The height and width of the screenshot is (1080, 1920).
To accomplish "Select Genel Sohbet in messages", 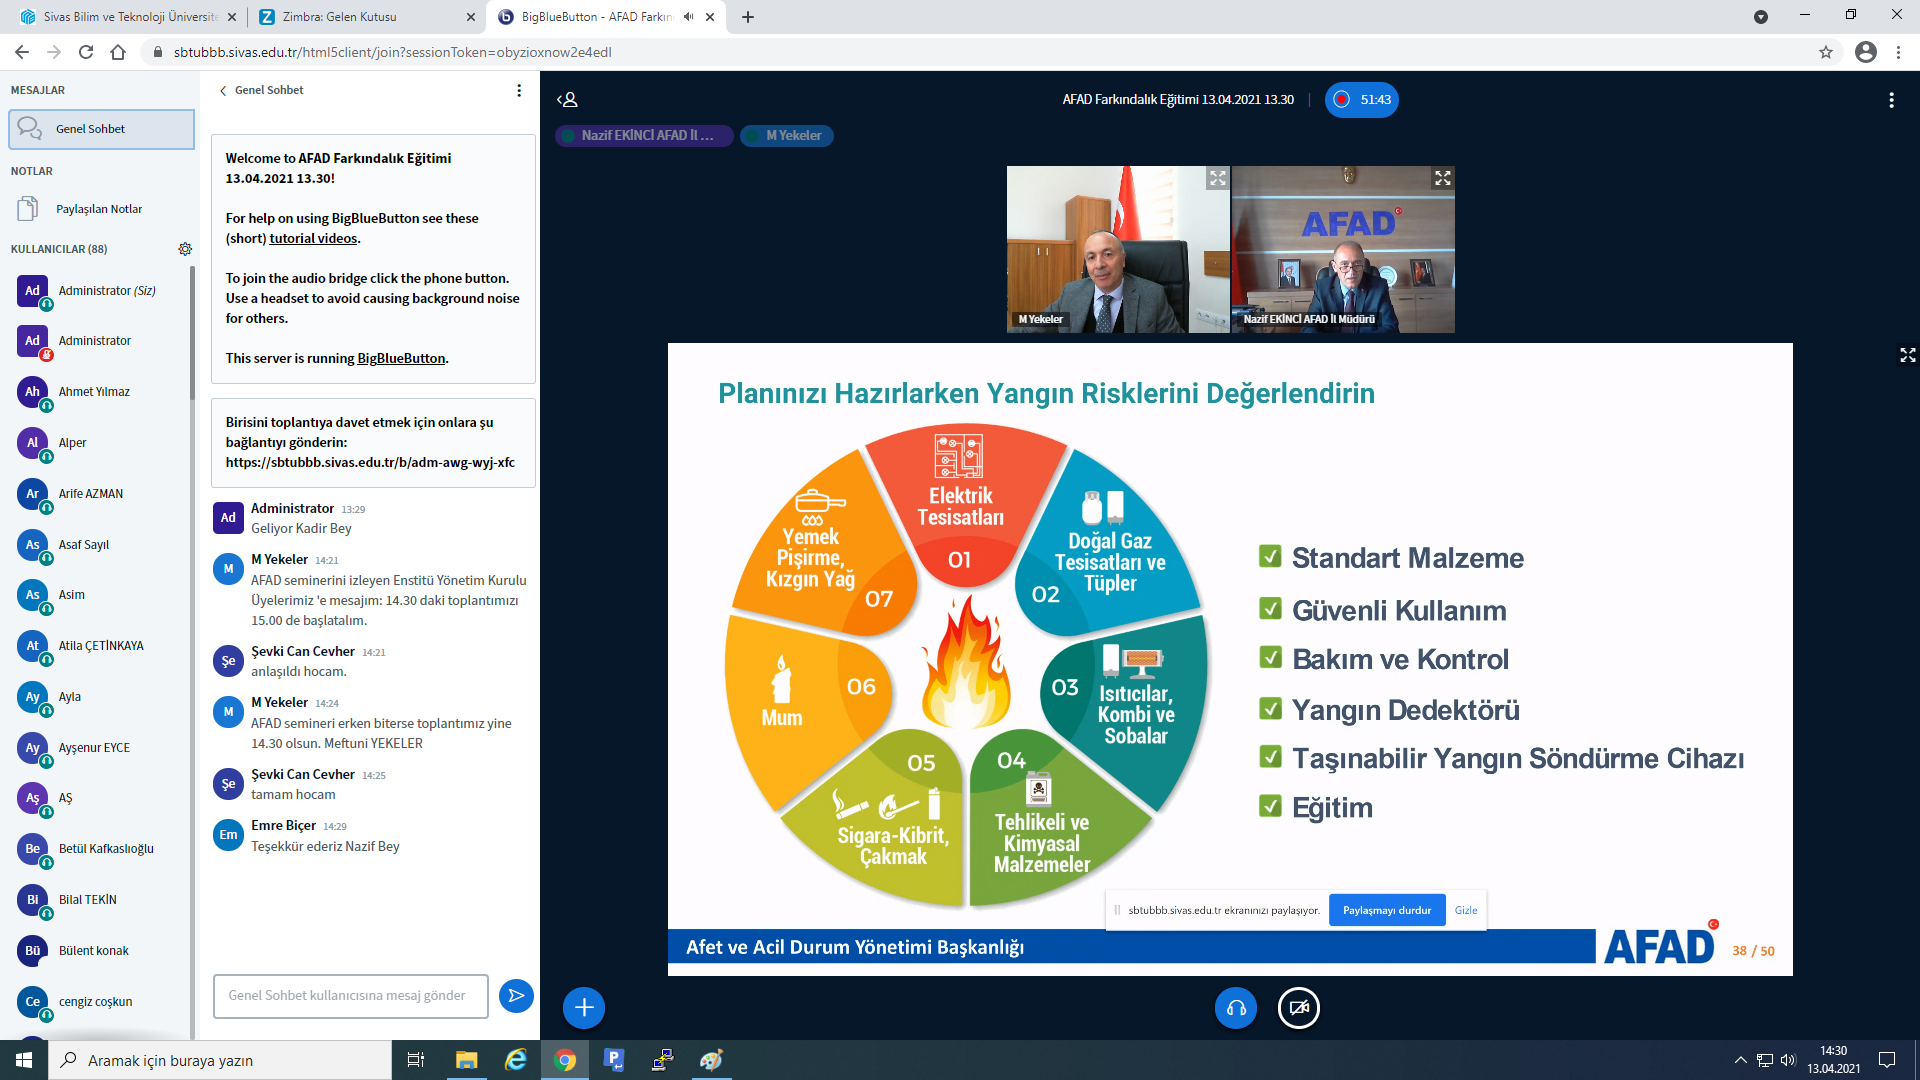I will 102,129.
